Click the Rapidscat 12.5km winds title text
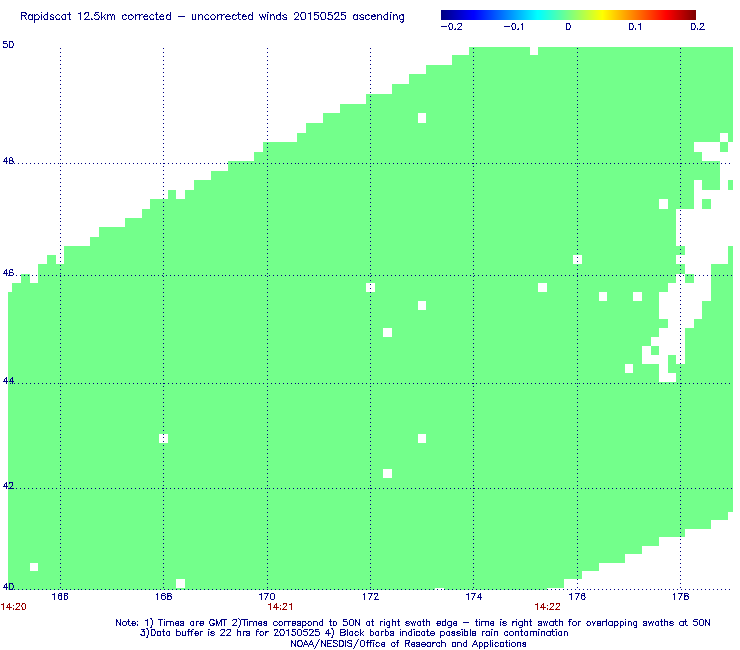The height and width of the screenshot is (650, 740). click(x=212, y=17)
